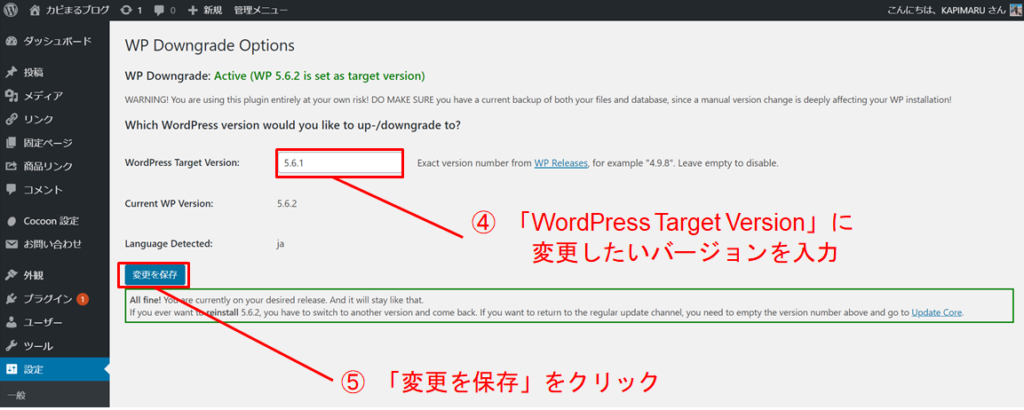Open the 固定ページ menu label
The height and width of the screenshot is (410, 1024).
tap(48, 143)
